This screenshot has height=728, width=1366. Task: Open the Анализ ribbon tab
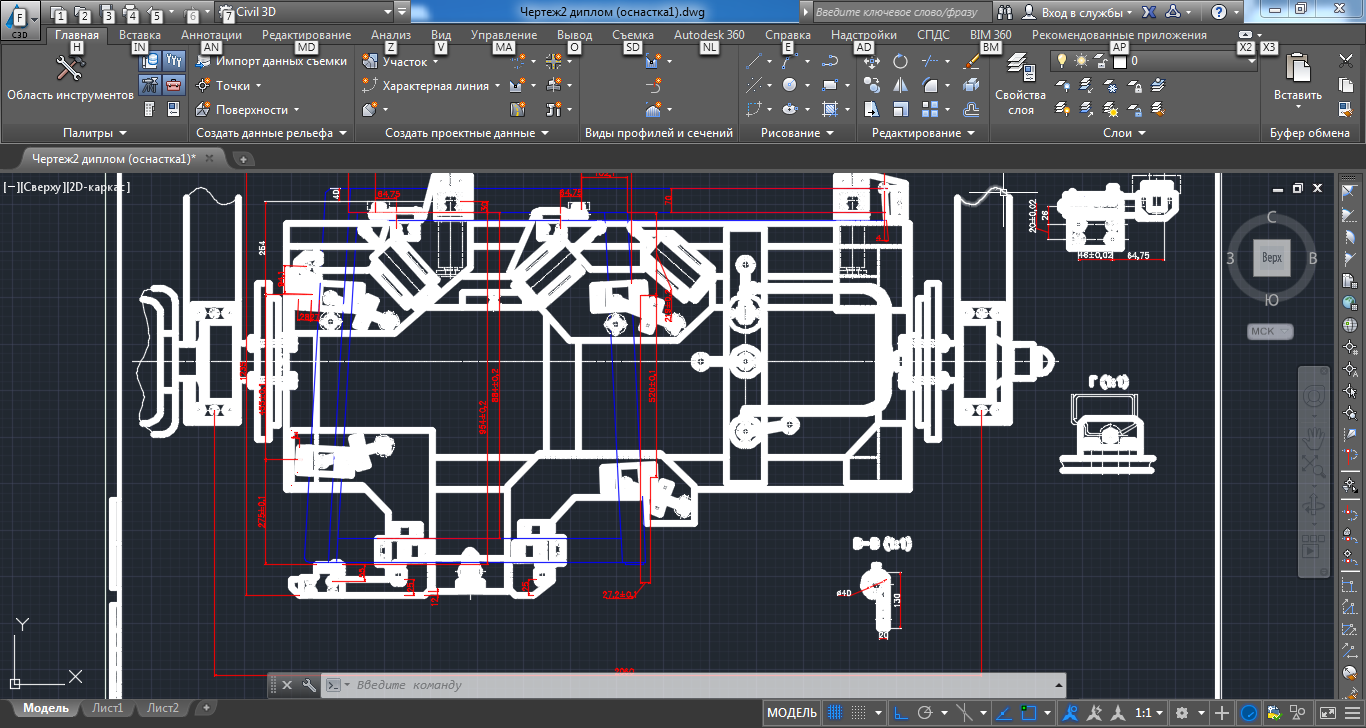tap(390, 35)
